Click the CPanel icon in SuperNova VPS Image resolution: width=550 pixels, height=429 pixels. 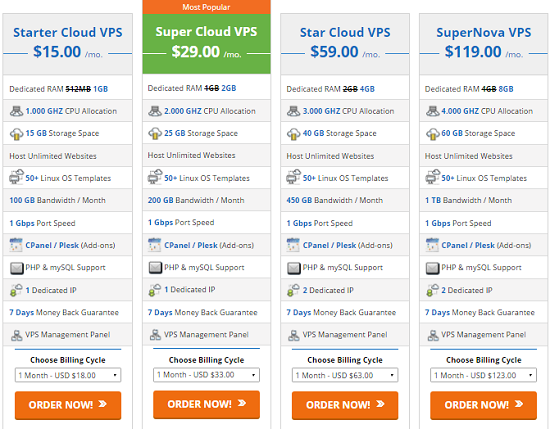point(432,245)
